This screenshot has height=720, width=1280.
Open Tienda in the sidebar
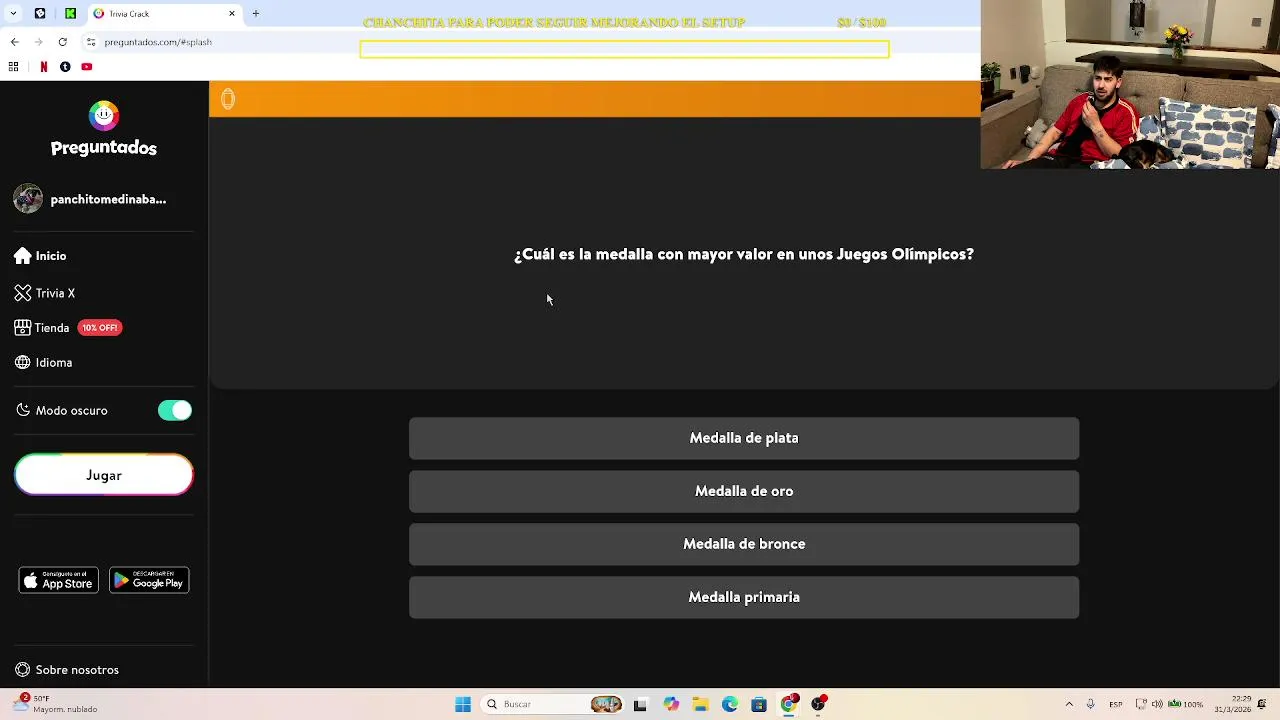pyautogui.click(x=42, y=328)
